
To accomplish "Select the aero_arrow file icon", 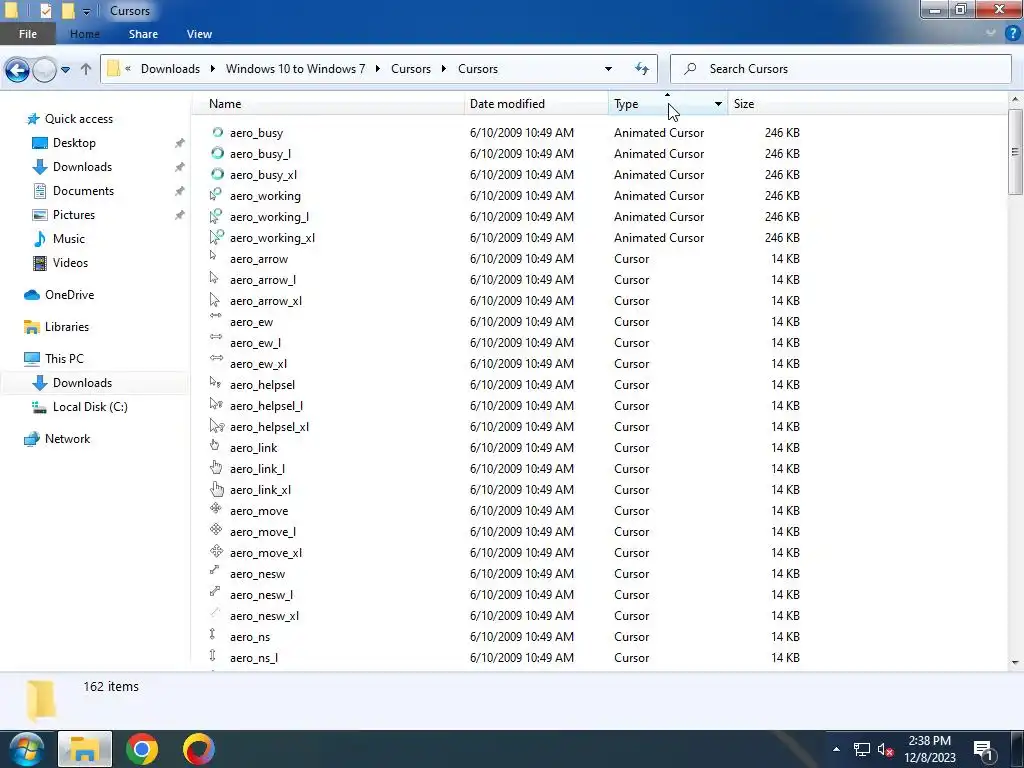I will coord(213,256).
